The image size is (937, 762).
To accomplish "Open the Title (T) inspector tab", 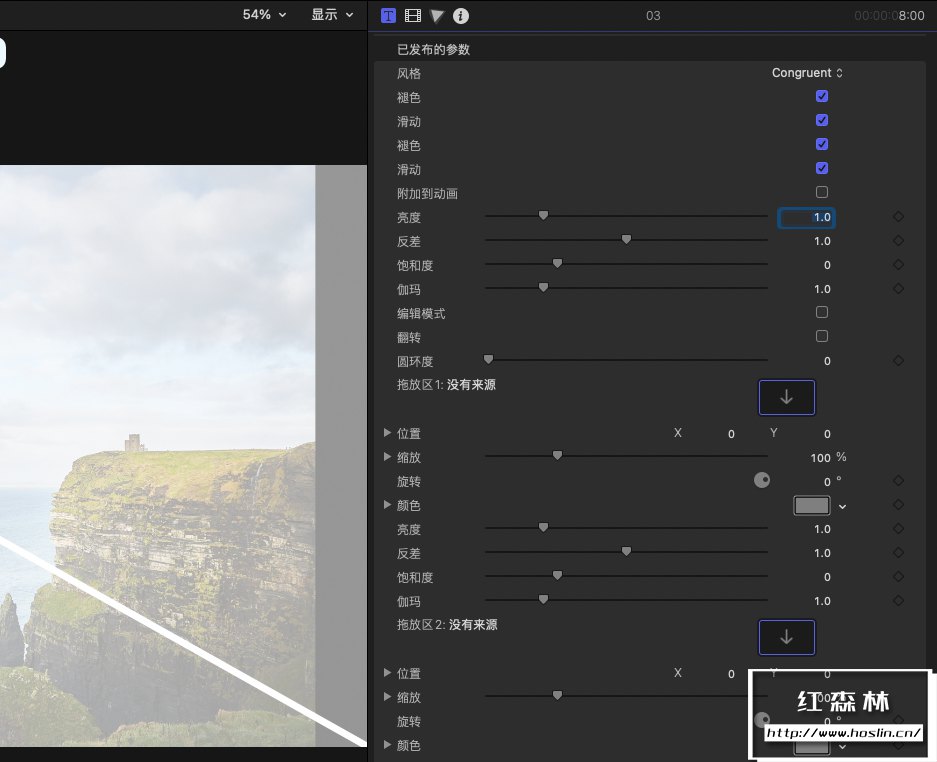I will coord(389,15).
